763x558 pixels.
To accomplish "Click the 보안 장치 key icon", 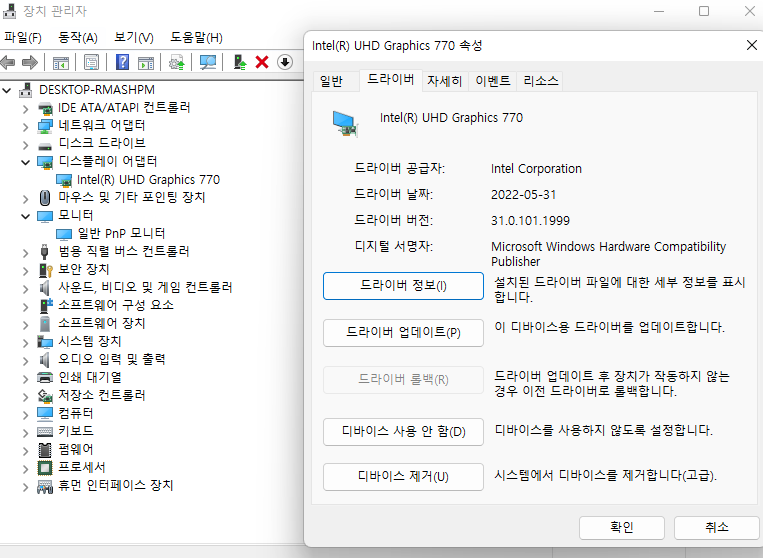I will click(45, 270).
